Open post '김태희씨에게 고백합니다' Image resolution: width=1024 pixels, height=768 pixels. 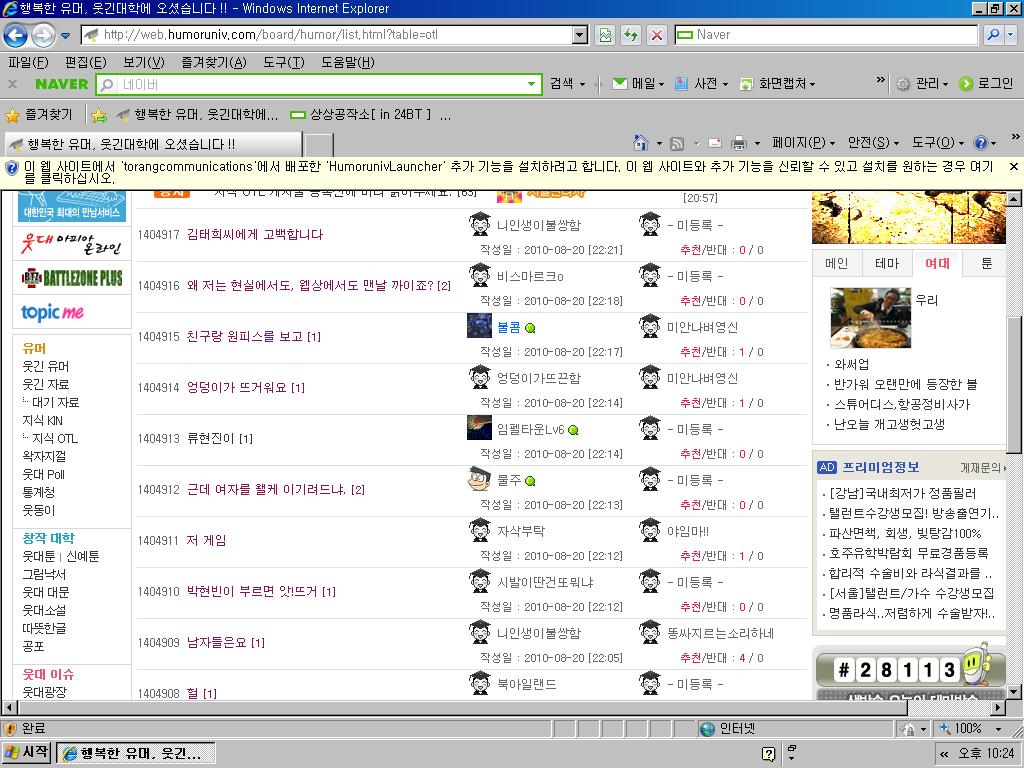[255, 235]
